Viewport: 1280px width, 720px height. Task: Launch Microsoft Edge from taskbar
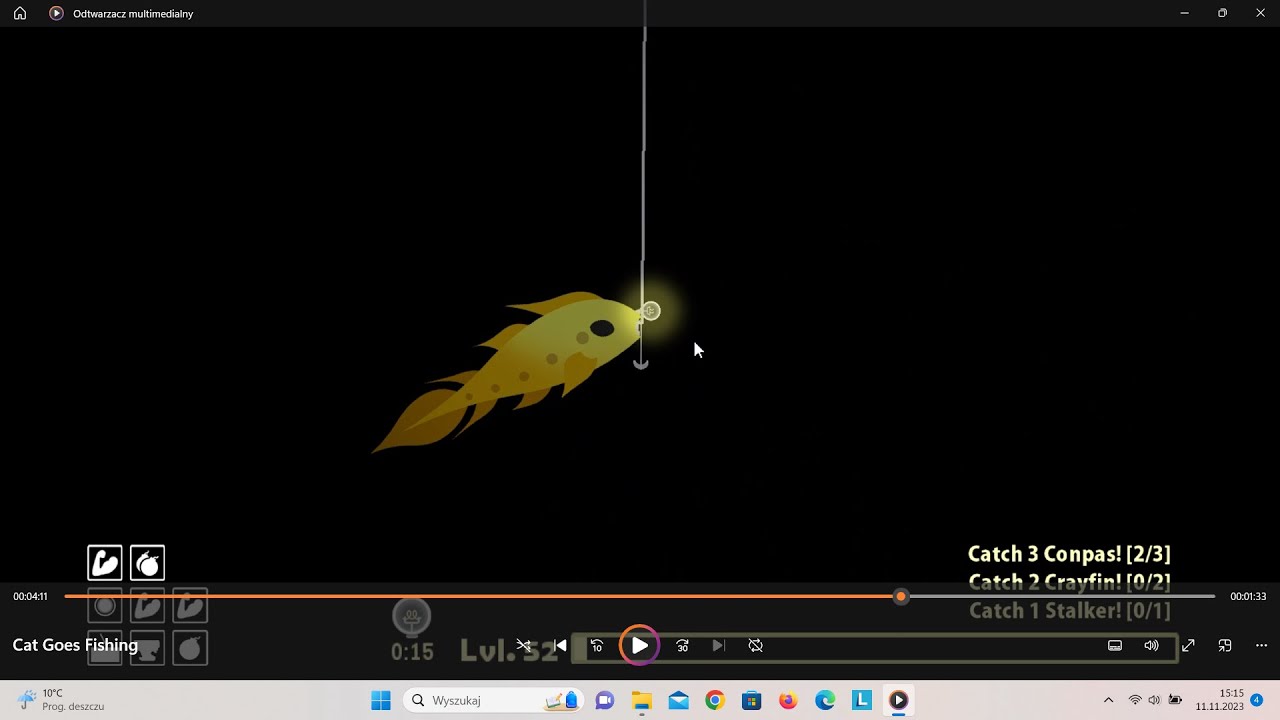tap(825, 700)
